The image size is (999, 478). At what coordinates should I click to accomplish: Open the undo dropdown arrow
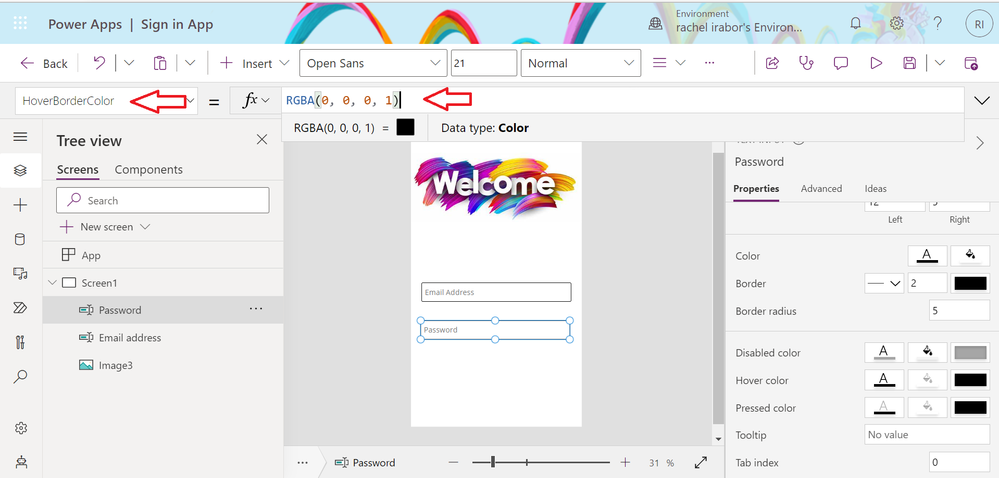point(129,62)
